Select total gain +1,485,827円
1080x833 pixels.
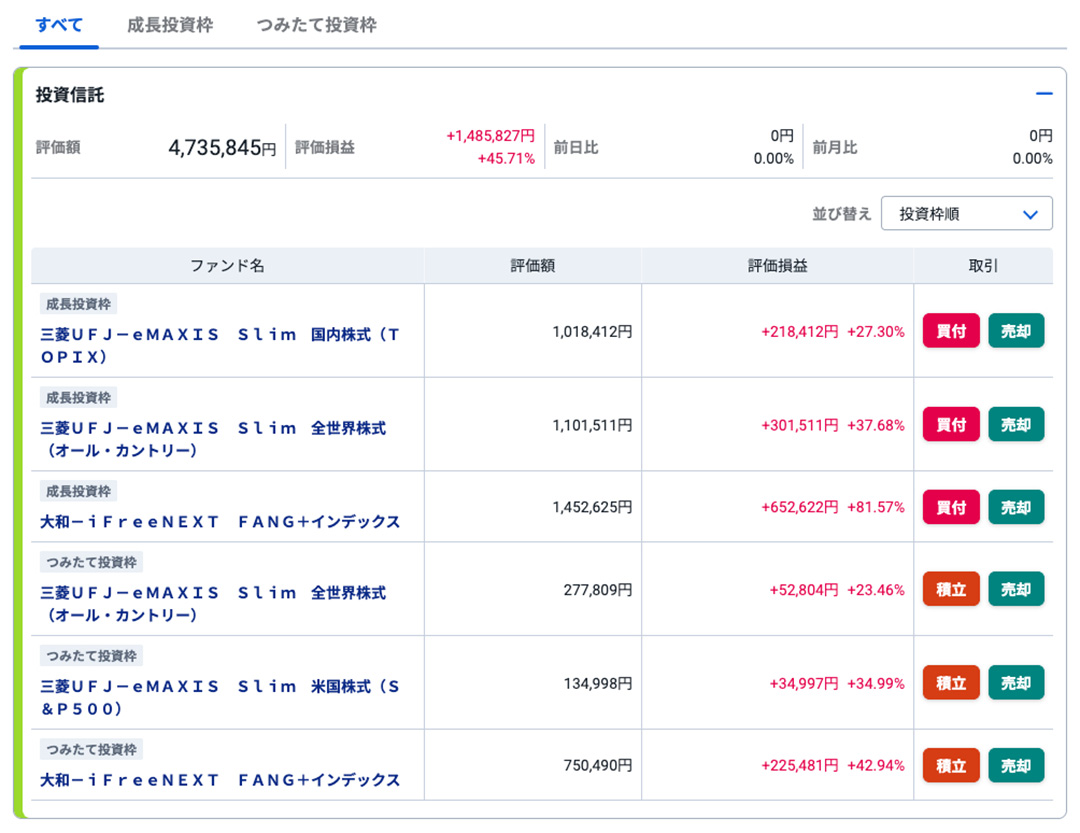(490, 136)
